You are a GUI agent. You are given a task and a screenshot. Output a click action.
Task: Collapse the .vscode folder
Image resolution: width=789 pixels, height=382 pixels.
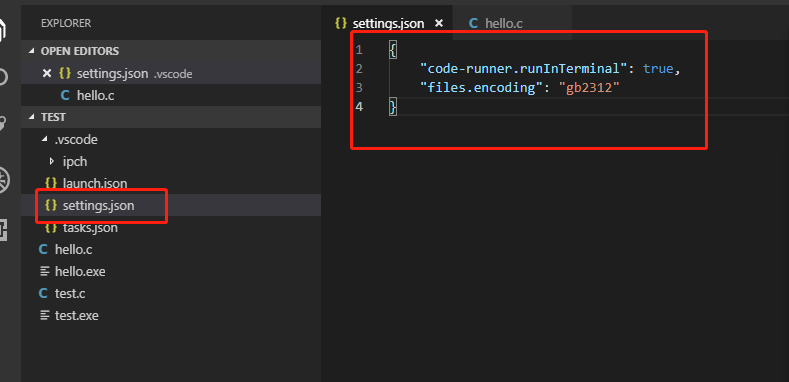point(171,139)
